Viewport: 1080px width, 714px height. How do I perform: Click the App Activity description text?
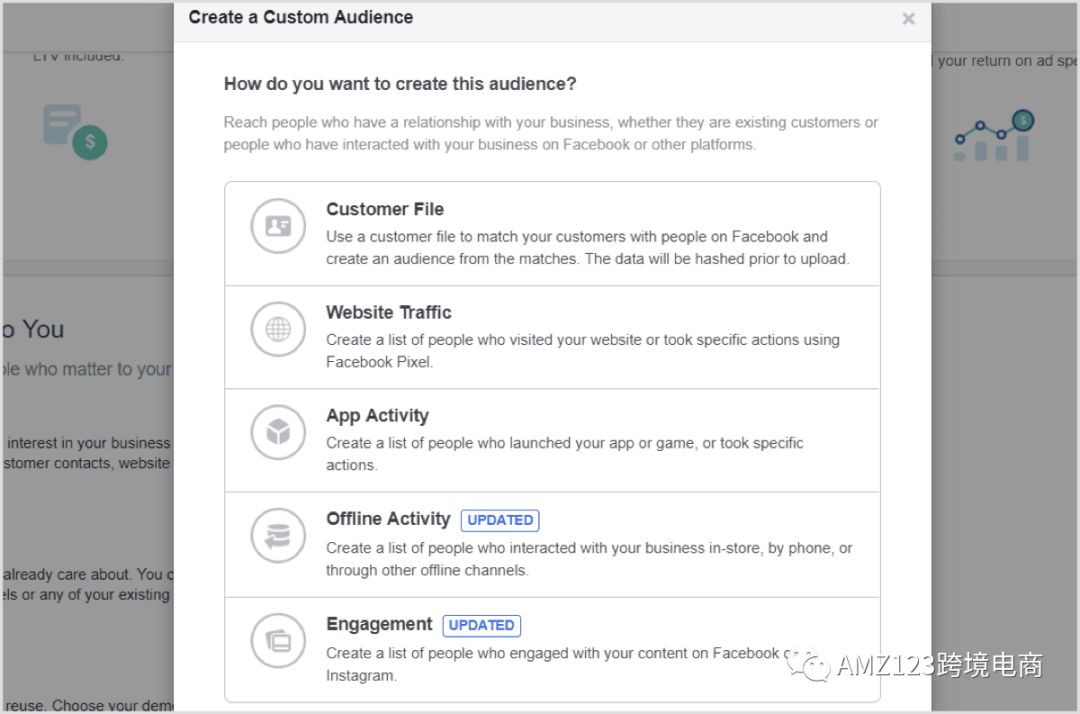click(564, 453)
